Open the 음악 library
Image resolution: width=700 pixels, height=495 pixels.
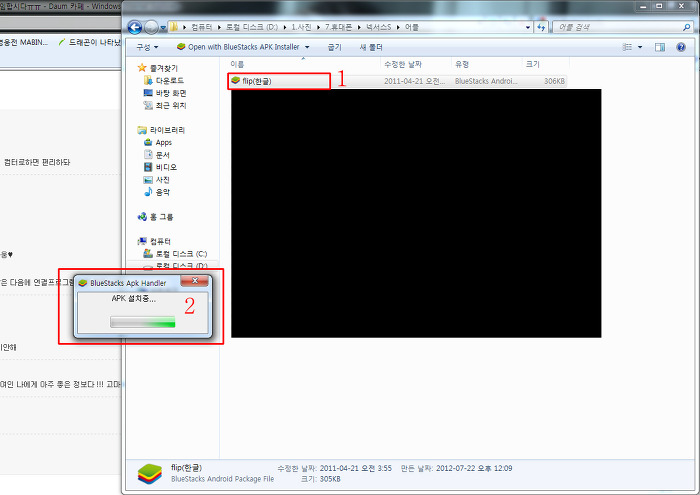pyautogui.click(x=162, y=192)
